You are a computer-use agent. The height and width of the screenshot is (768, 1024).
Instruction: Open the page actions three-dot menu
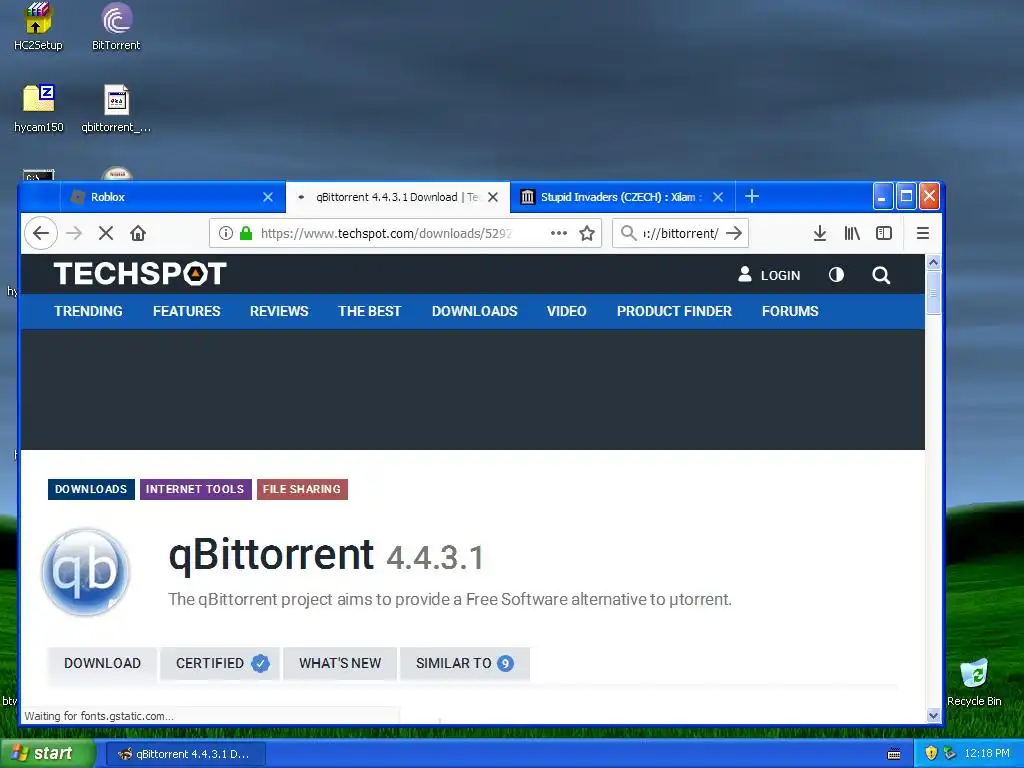[x=558, y=233]
